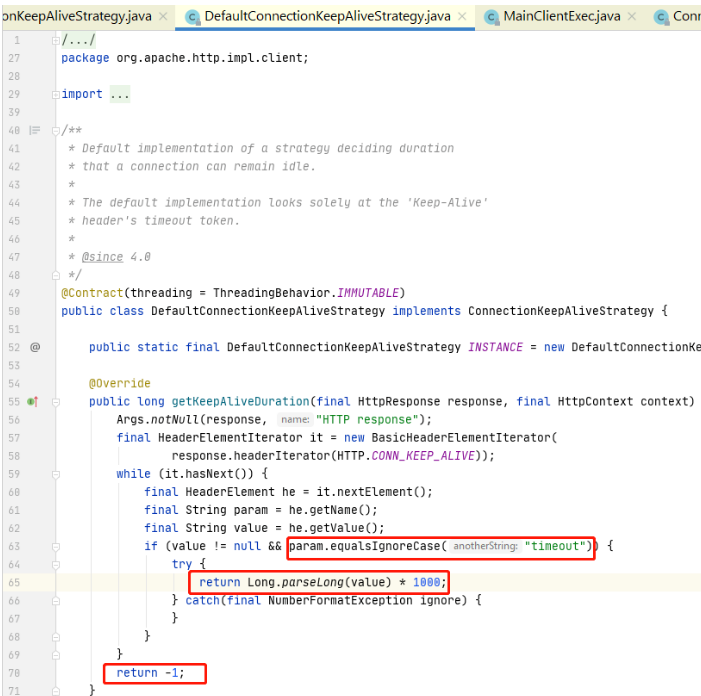Click the package org.apache.http.impl.client line
The height and width of the screenshot is (696, 701).
[185, 58]
